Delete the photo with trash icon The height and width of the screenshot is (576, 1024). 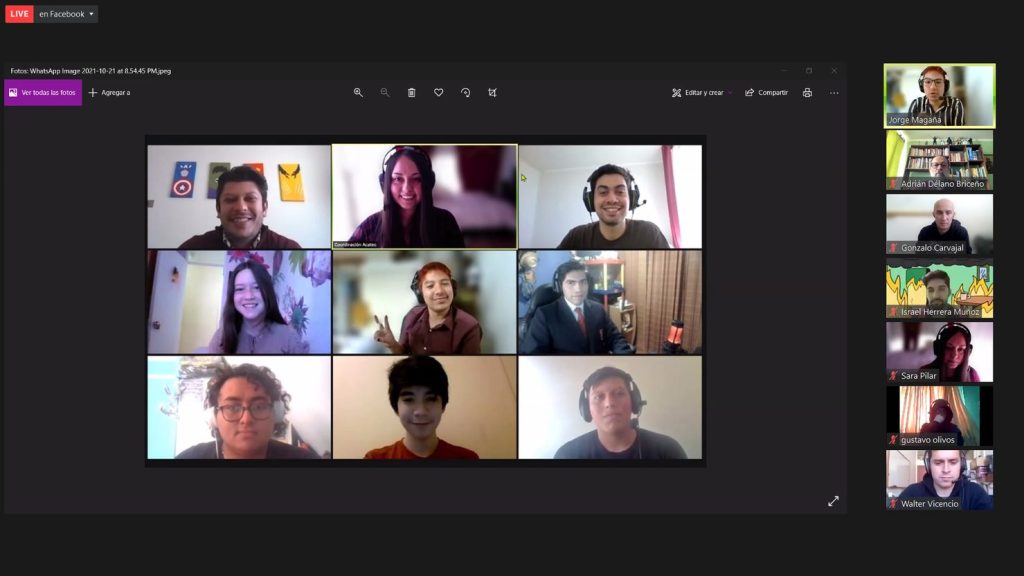[x=411, y=93]
